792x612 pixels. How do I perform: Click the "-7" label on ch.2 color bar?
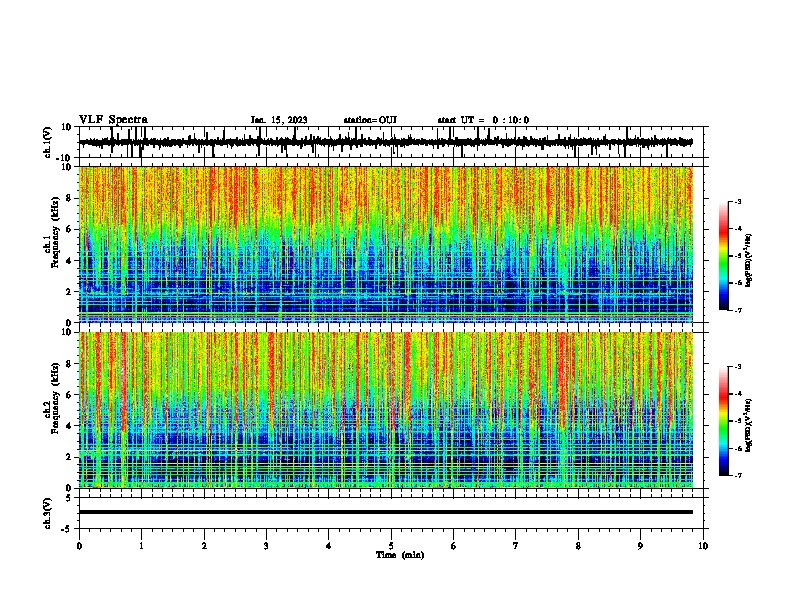737,475
